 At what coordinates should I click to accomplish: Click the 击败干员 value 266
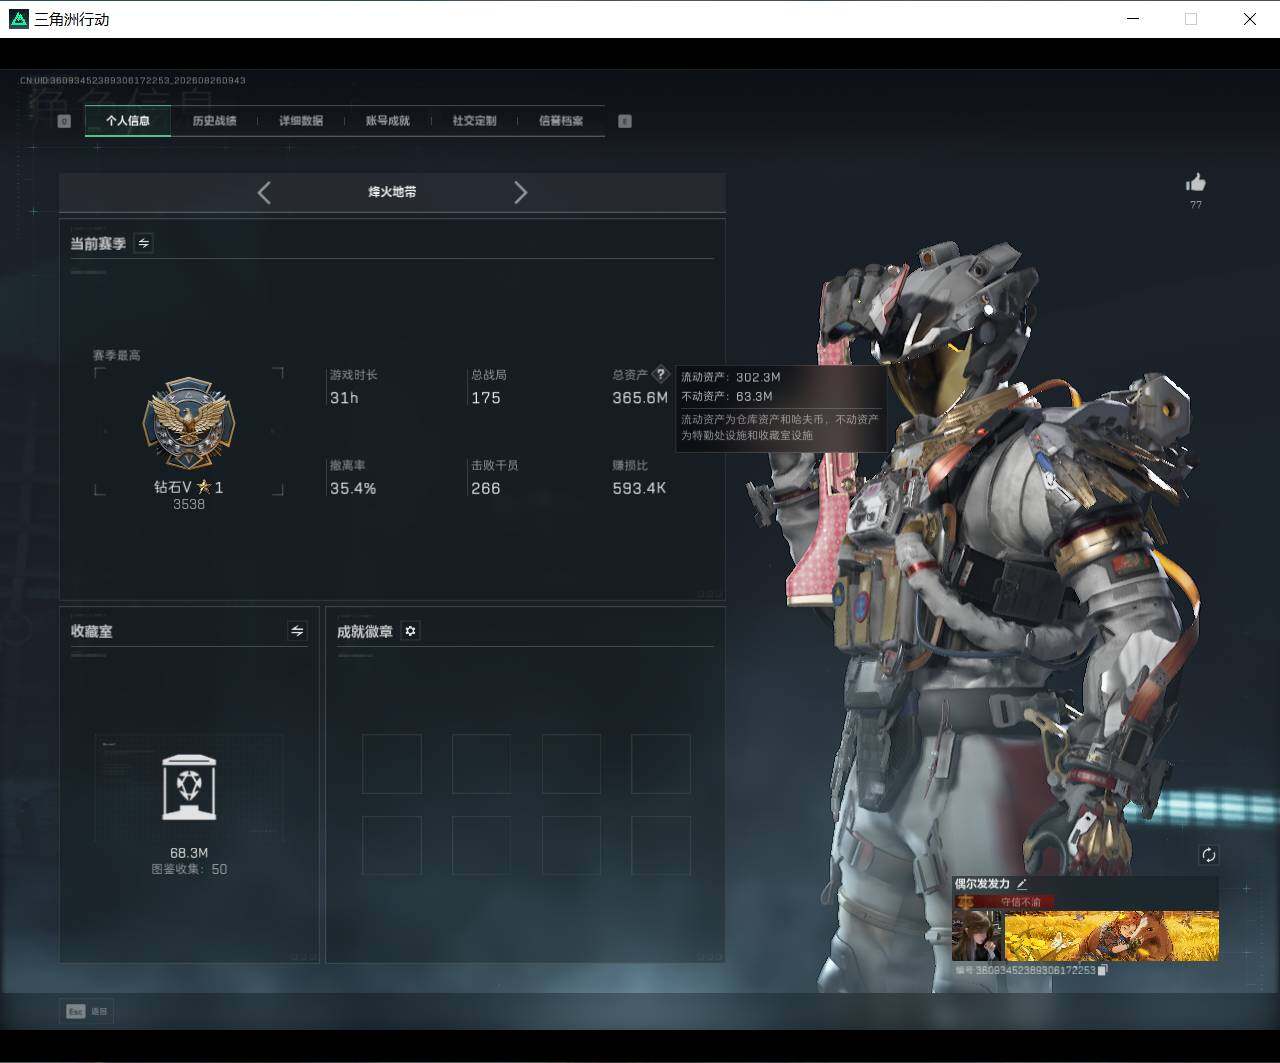coord(486,488)
